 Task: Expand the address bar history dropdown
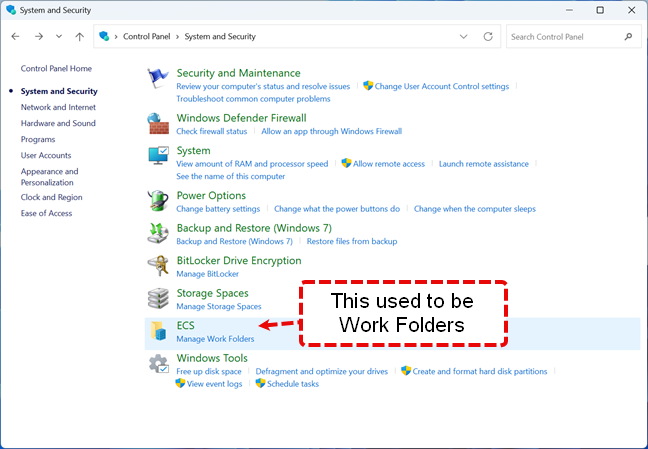[464, 36]
